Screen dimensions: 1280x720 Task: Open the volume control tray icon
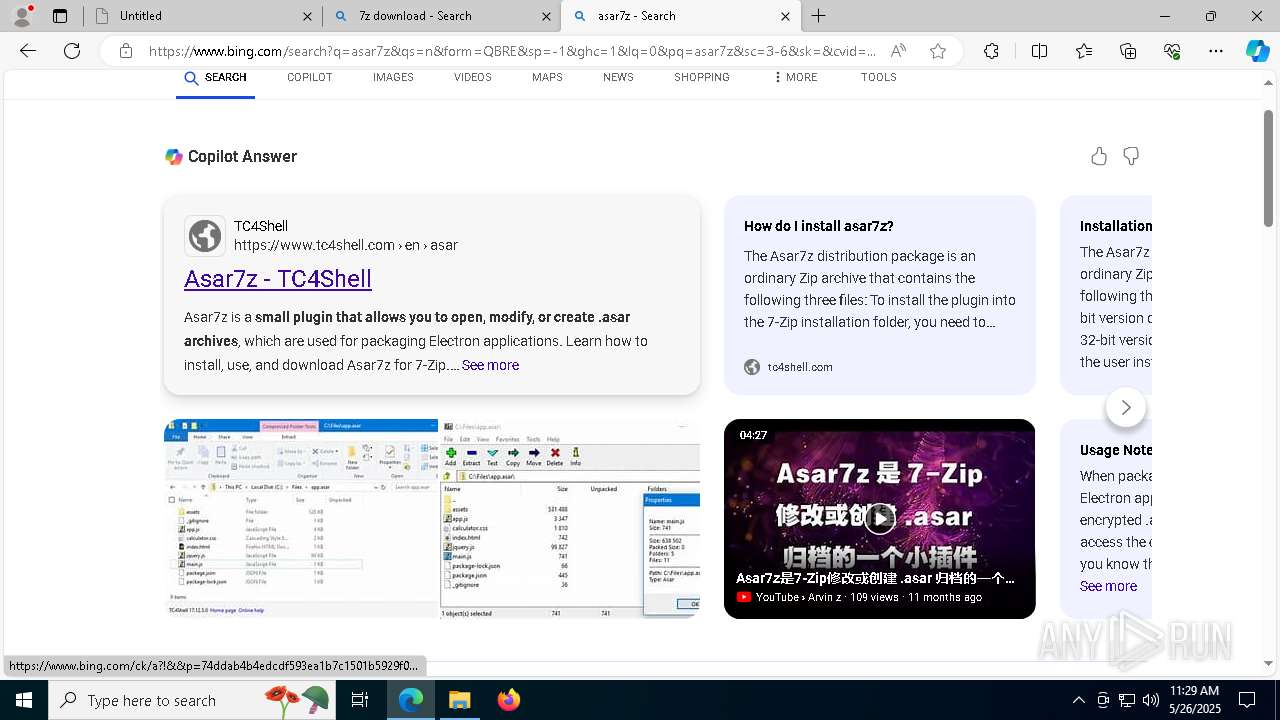click(x=1151, y=700)
